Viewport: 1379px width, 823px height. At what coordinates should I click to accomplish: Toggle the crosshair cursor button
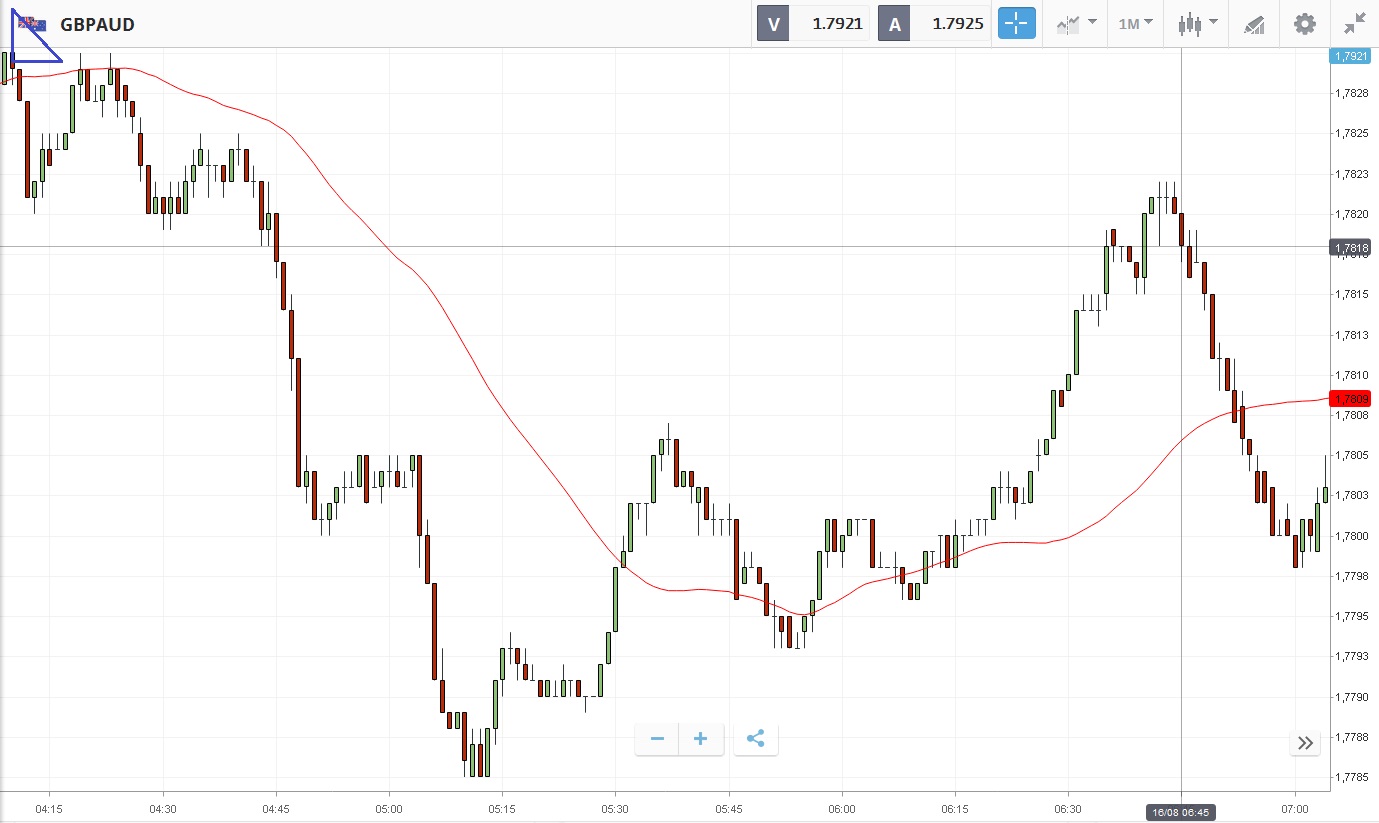1016,24
